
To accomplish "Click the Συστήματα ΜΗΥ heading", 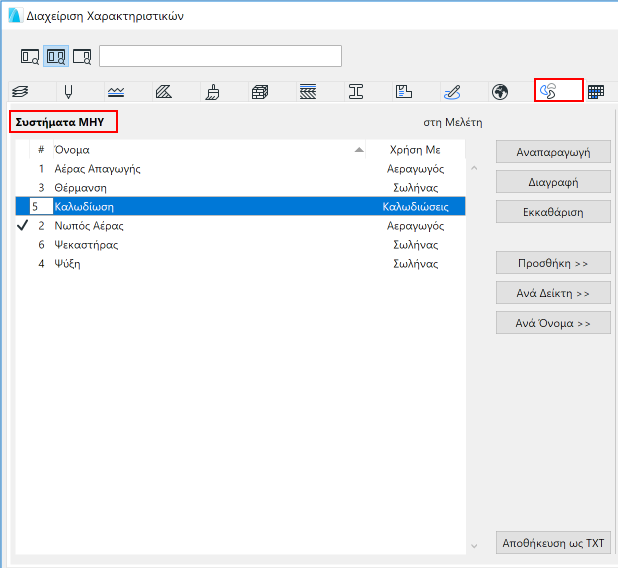I will (x=60, y=122).
